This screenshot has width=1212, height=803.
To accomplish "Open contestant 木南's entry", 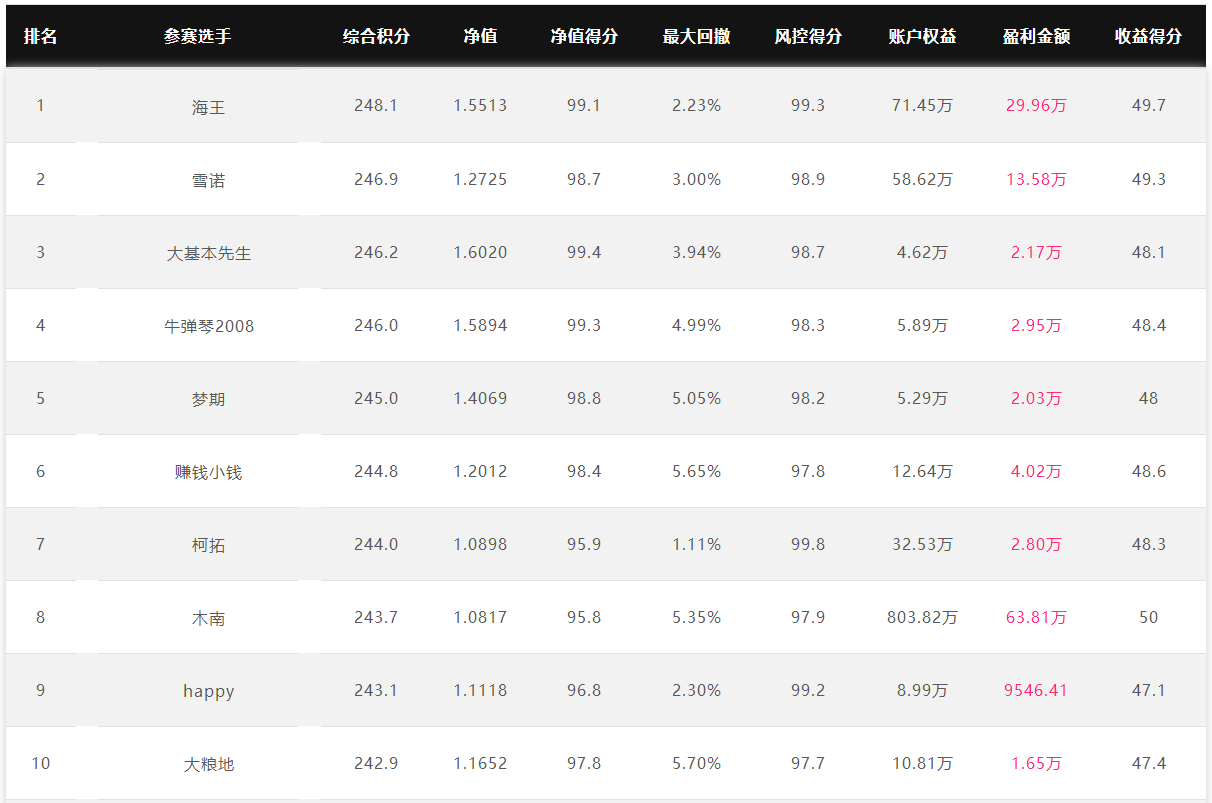I will pyautogui.click(x=208, y=618).
